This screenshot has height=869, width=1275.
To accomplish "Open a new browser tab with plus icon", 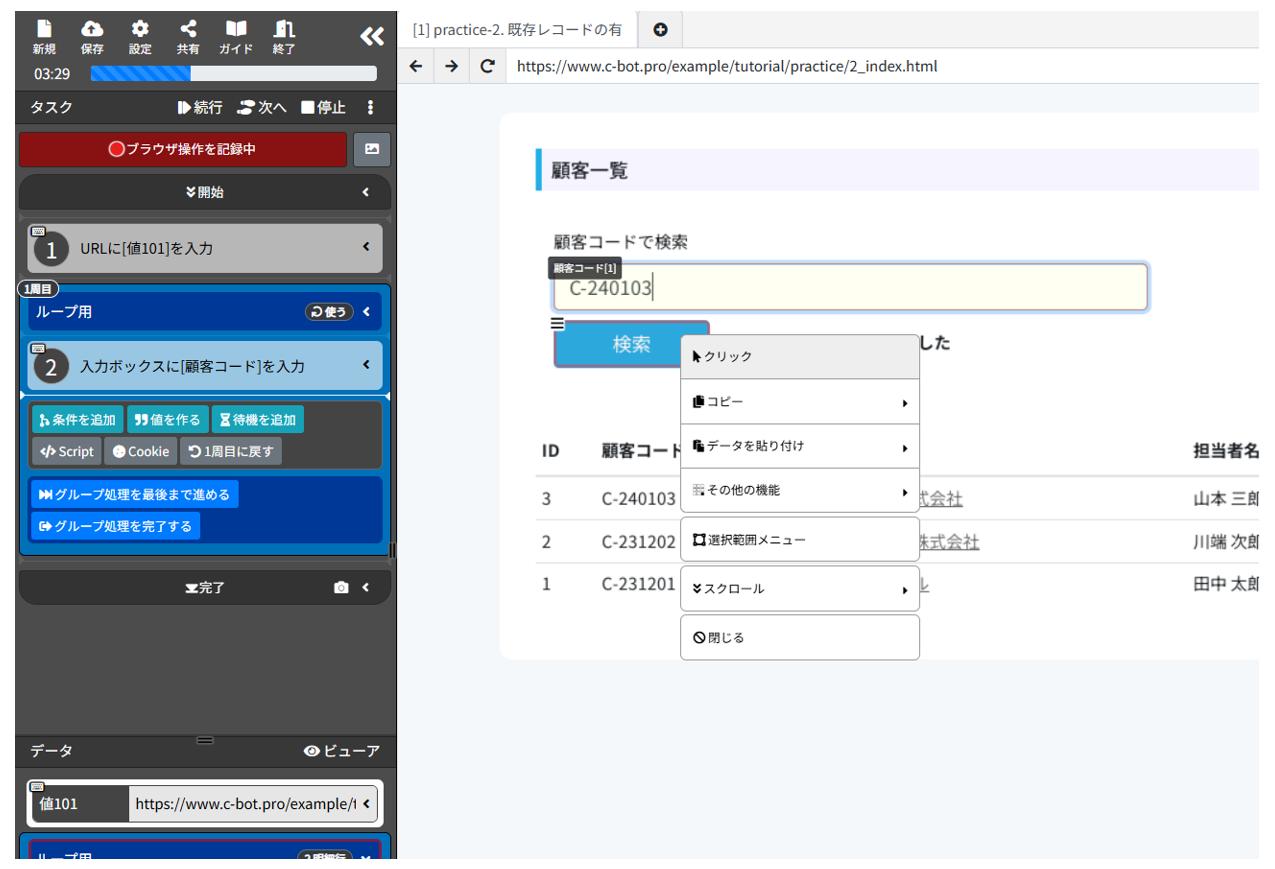I will tap(660, 30).
